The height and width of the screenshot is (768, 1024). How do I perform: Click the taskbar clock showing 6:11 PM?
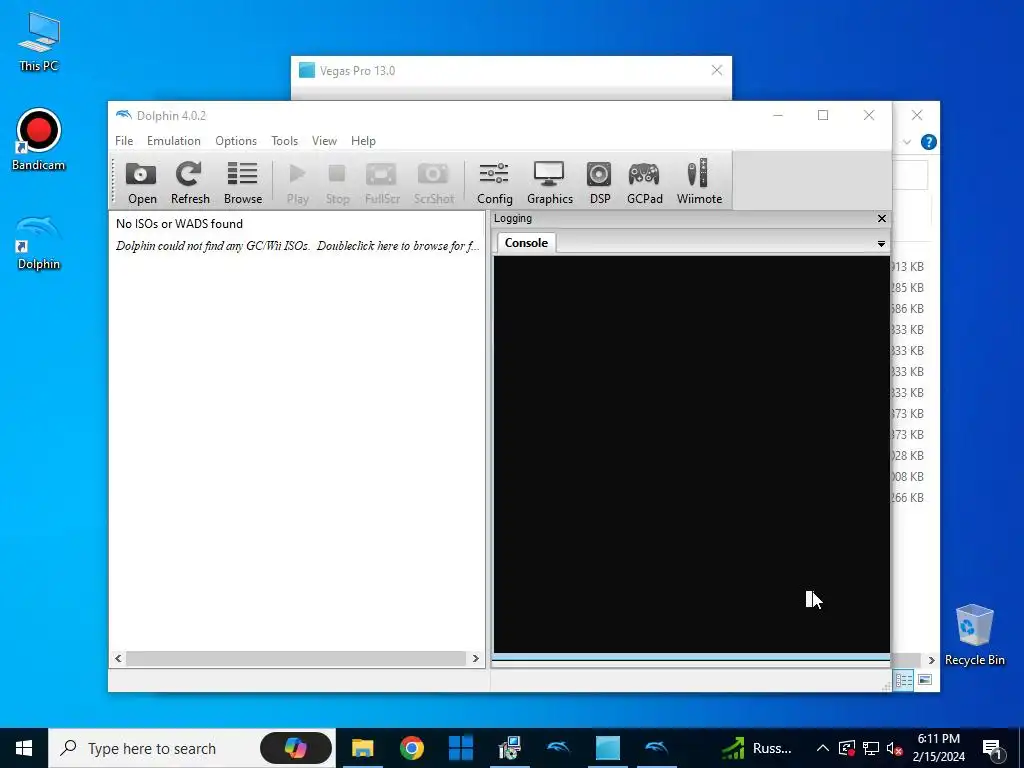pos(938,748)
